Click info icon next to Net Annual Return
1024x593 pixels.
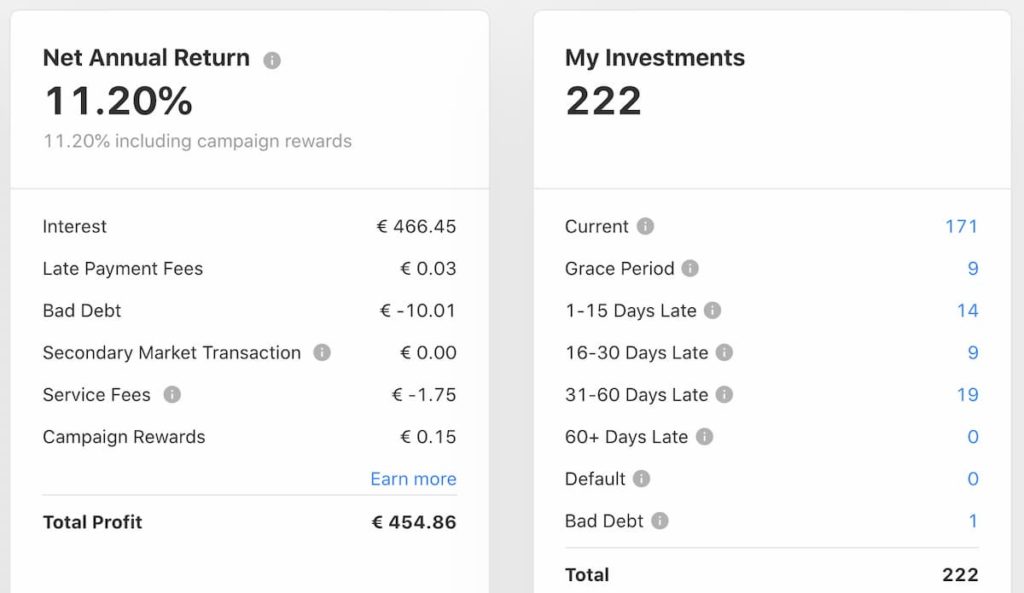tap(272, 61)
